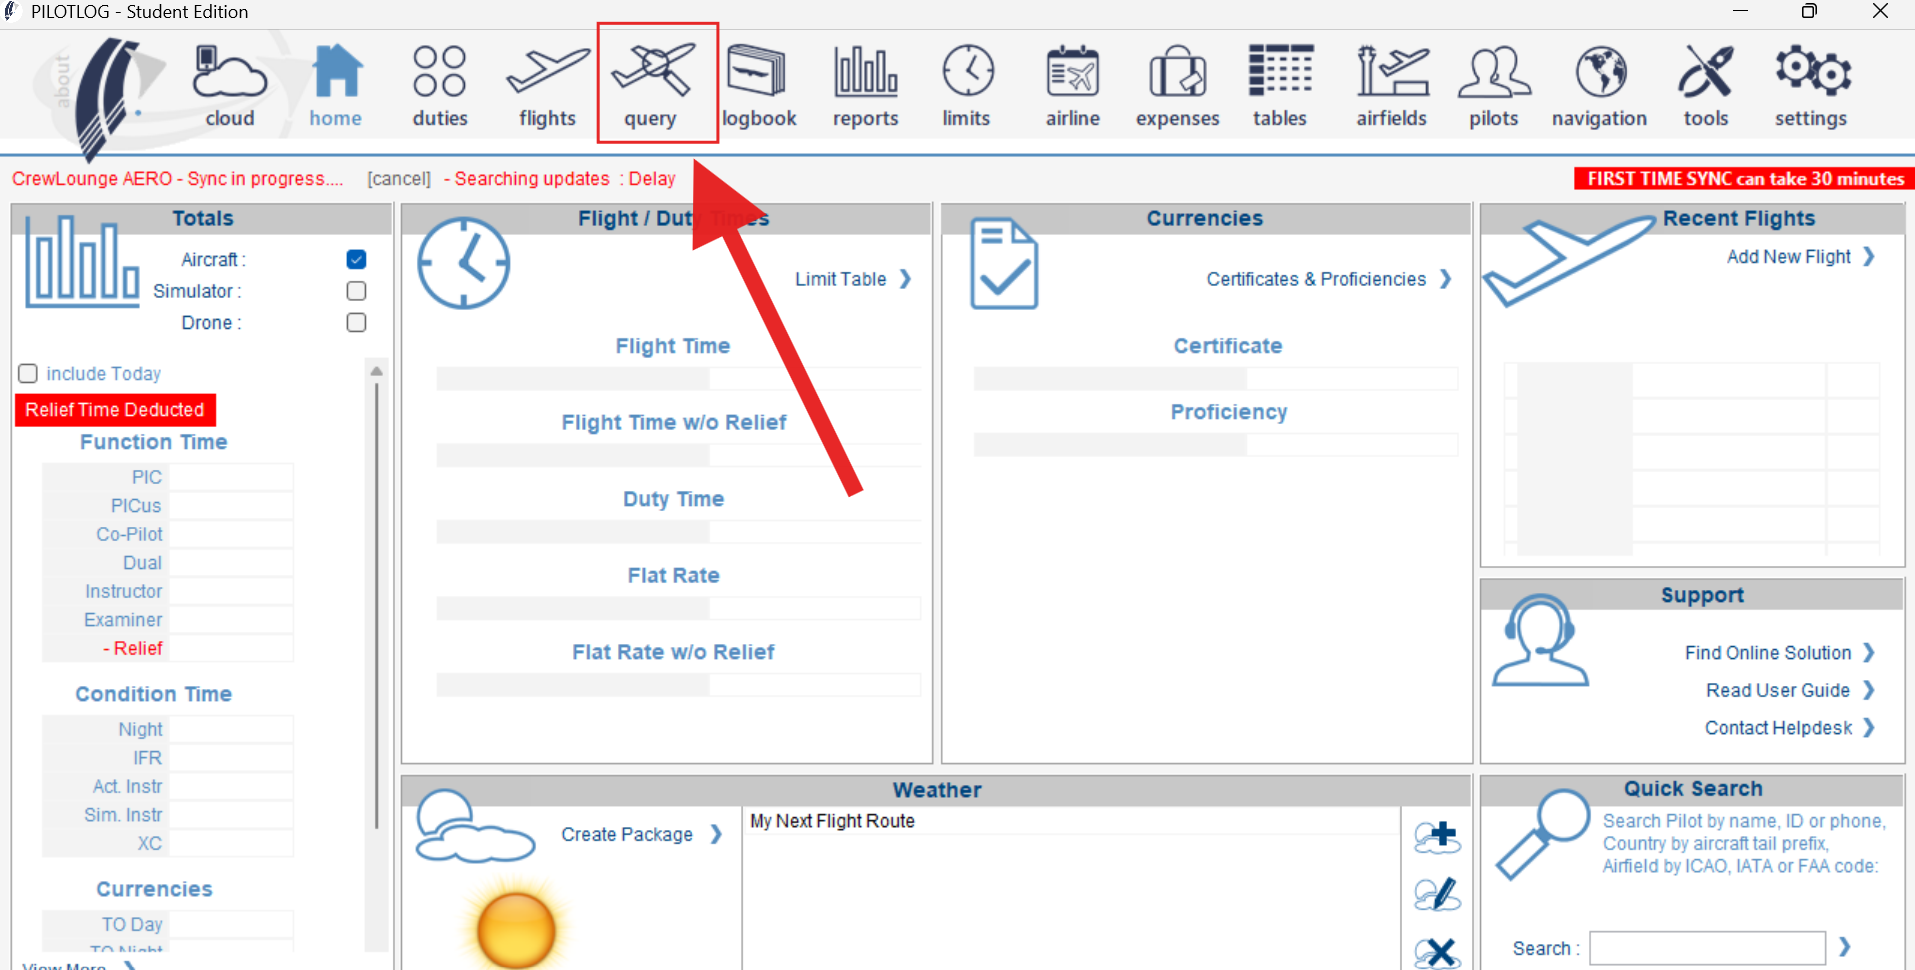This screenshot has height=970, width=1915.
Task: Open the expenses page
Action: (1177, 86)
